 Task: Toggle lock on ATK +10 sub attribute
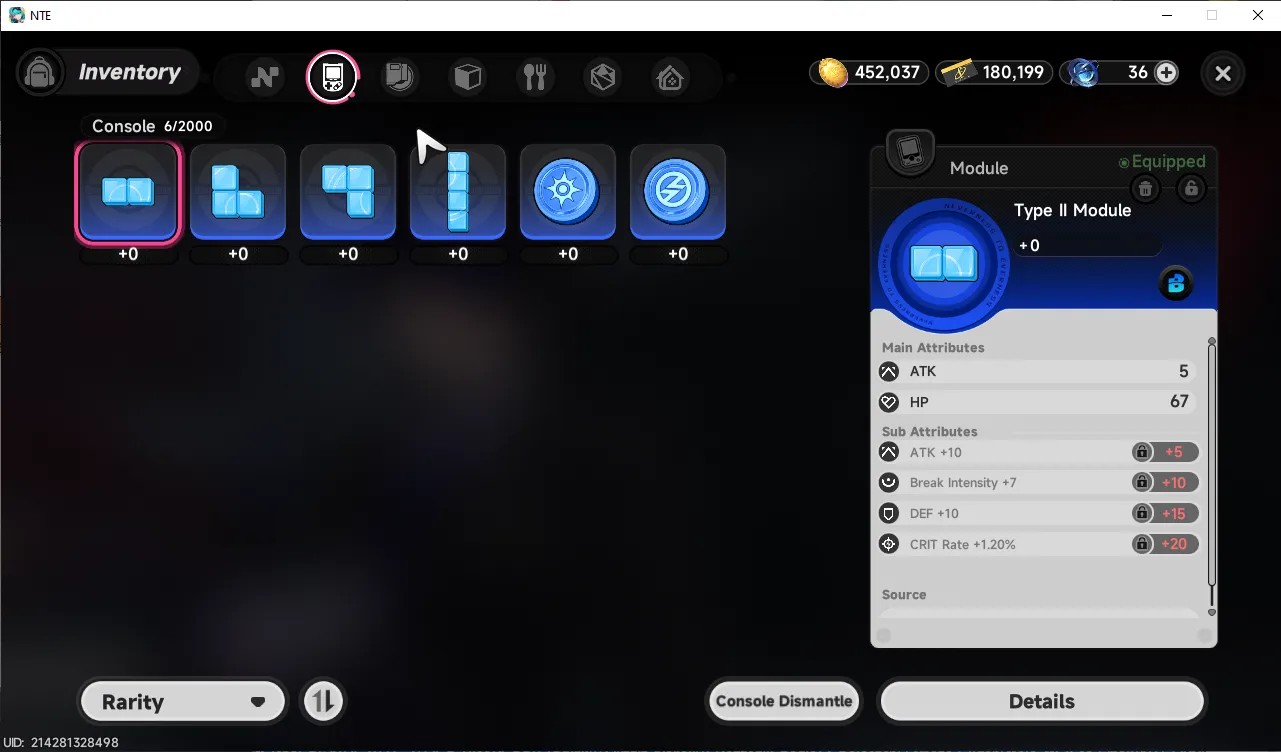coord(1141,452)
